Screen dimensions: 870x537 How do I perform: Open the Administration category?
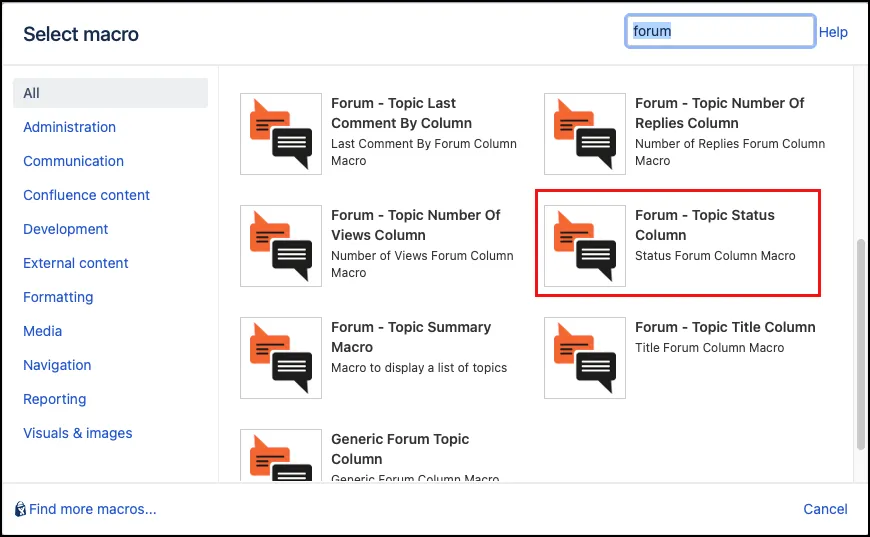point(69,127)
